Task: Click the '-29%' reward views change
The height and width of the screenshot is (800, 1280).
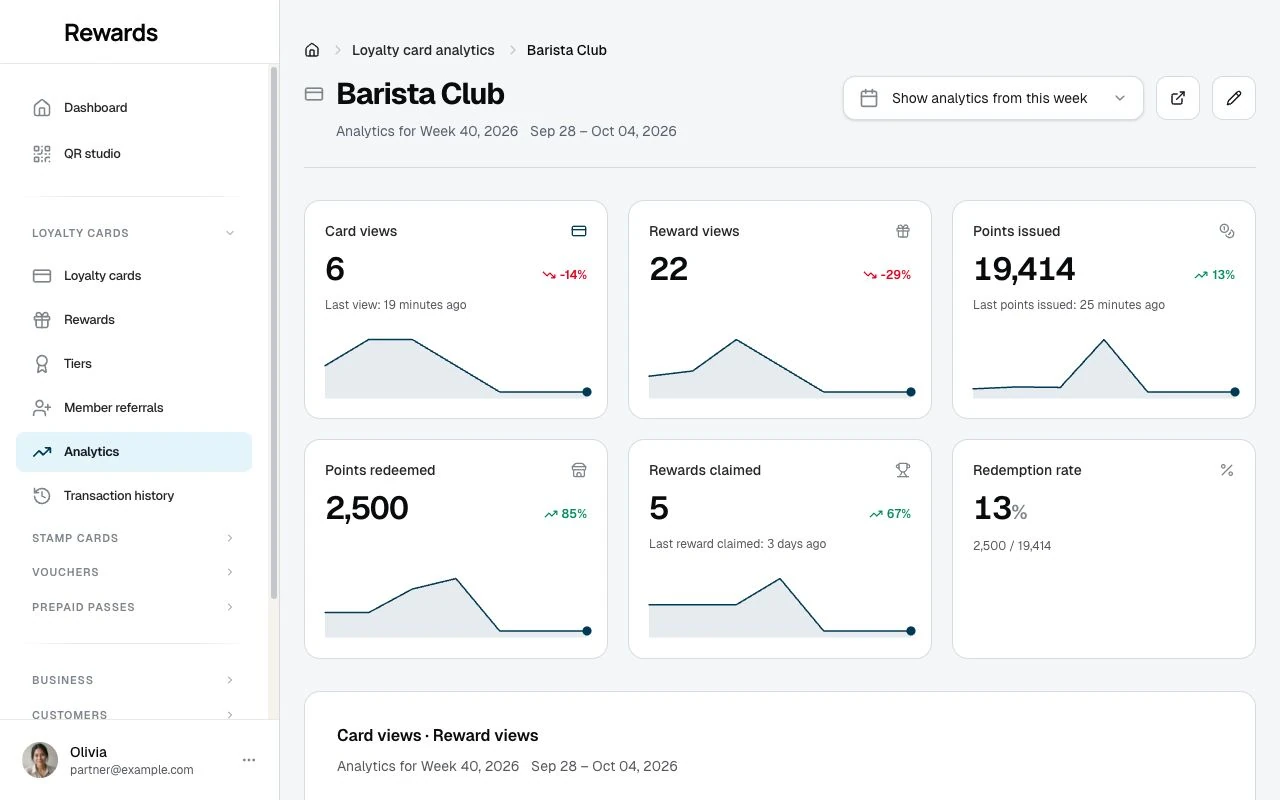Action: click(x=887, y=275)
